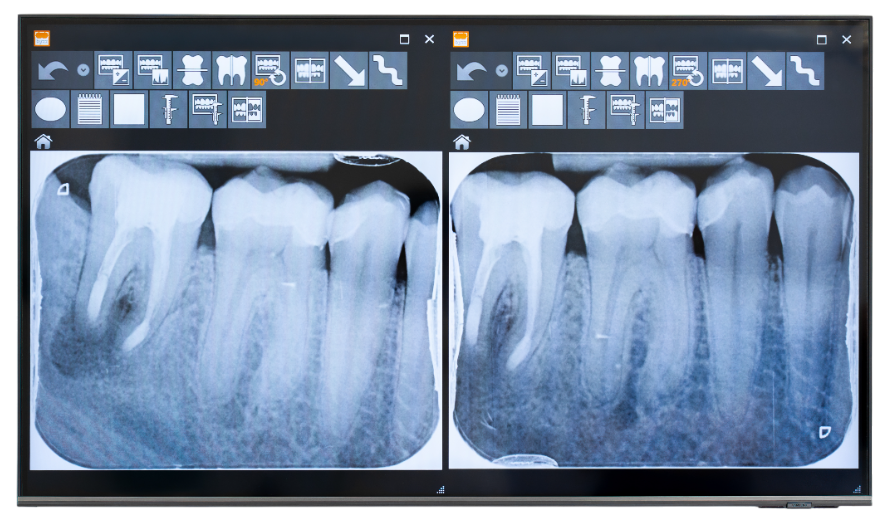
Task: Select the caliper measurement tool in the left panel
Action: click(168, 110)
